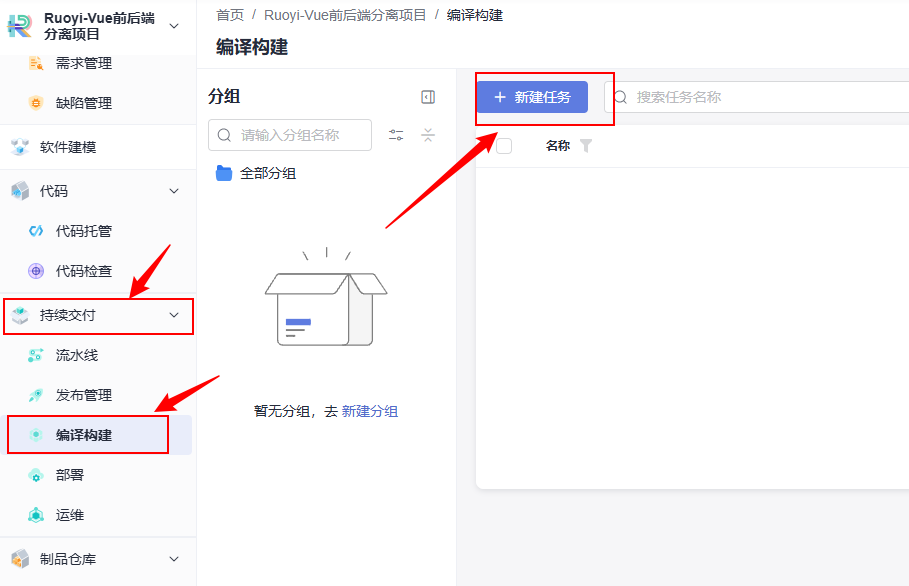Image resolution: width=909 pixels, height=586 pixels.
Task: Click the 流水线 pipeline icon
Action: 36,355
